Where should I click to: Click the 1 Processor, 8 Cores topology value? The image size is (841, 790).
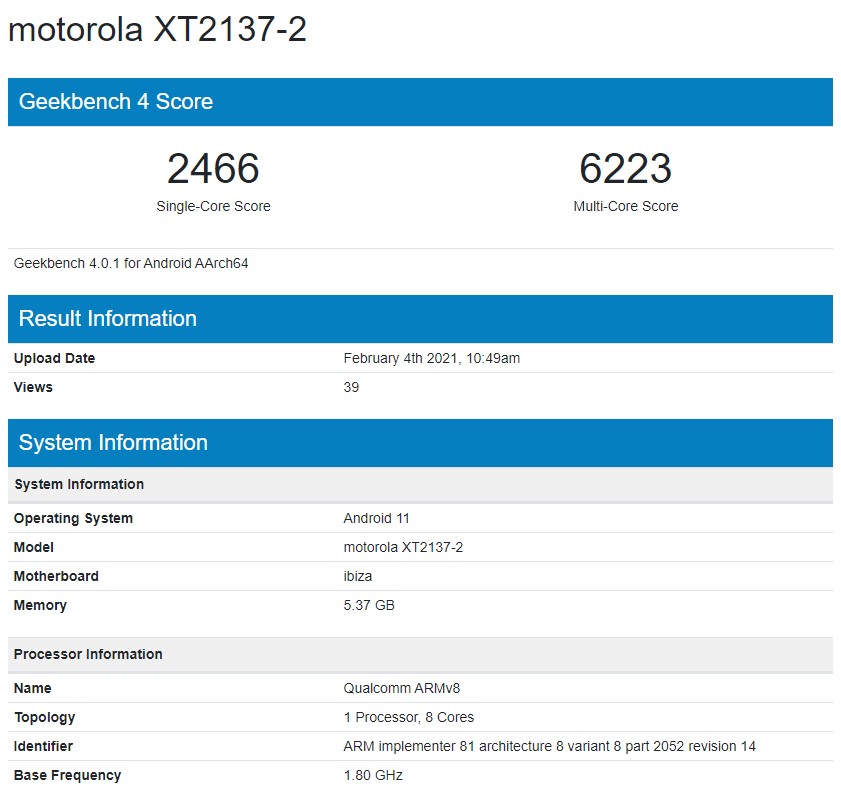[x=408, y=717]
